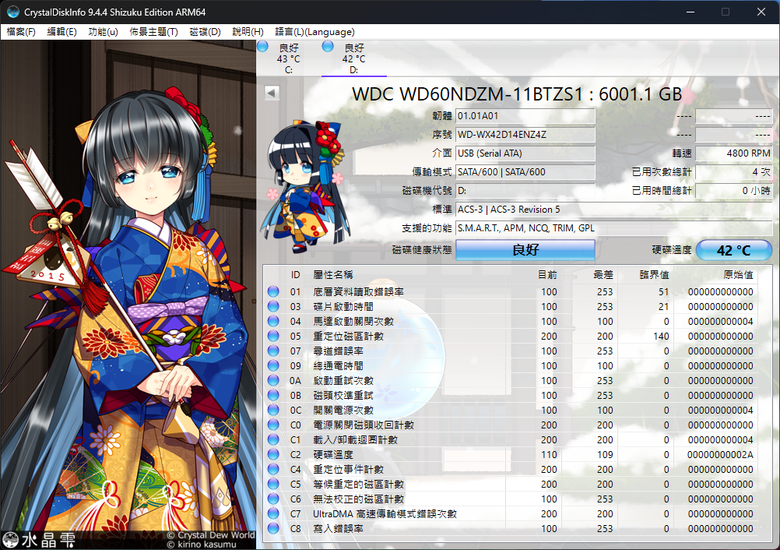This screenshot has width=780, height=550.
Task: Click the 屬性名稱 column header
Action: [x=333, y=275]
